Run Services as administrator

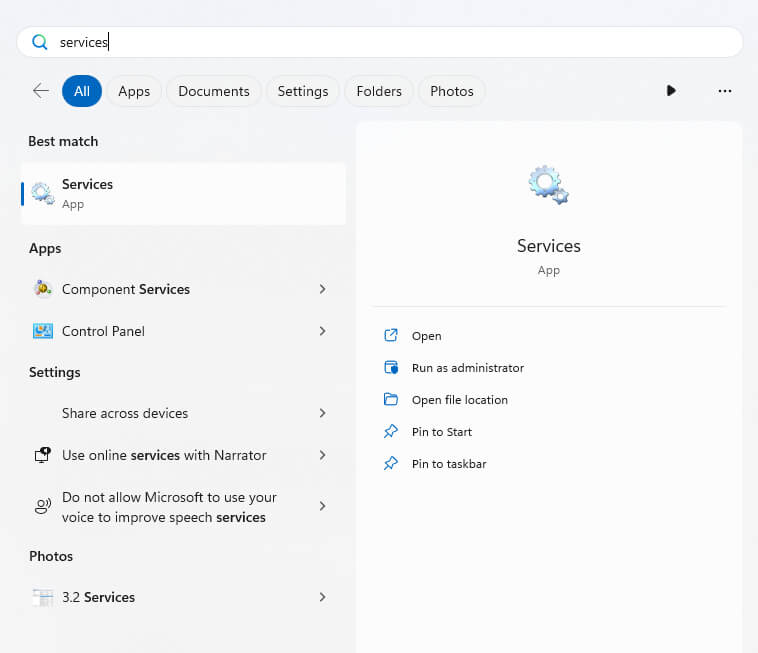tap(467, 368)
